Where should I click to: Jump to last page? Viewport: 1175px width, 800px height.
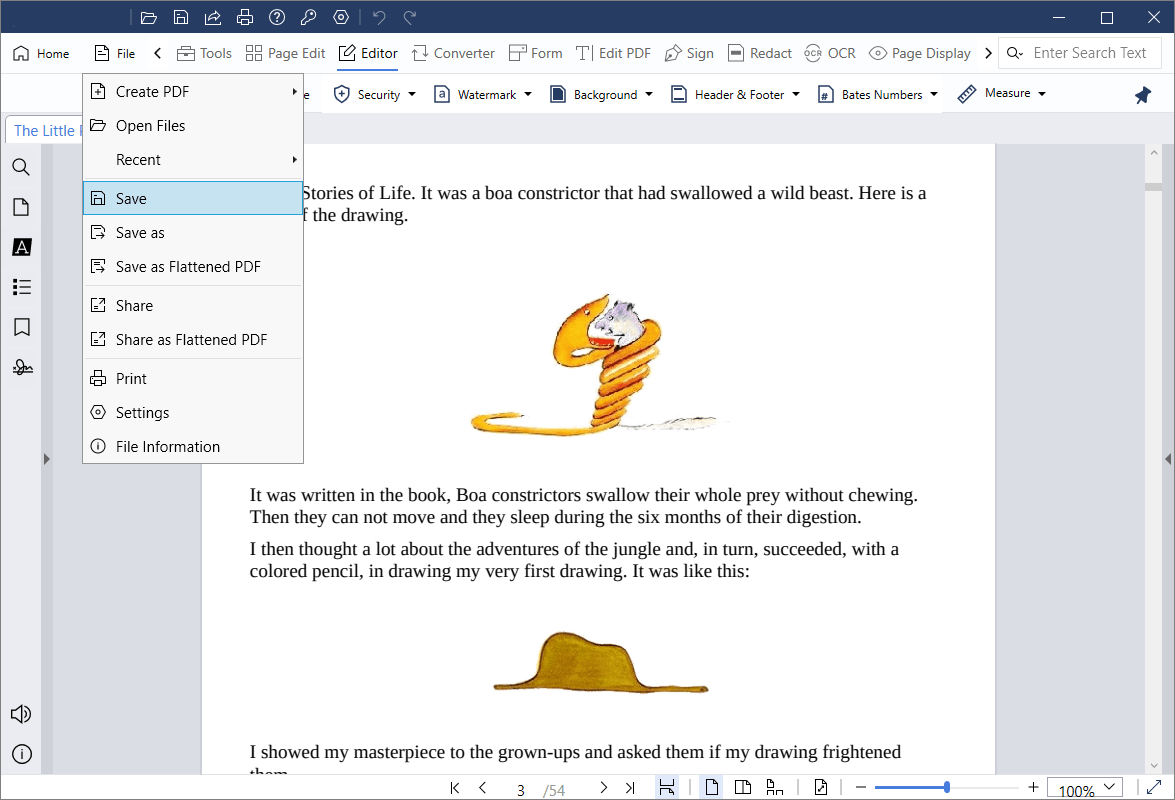(x=630, y=787)
